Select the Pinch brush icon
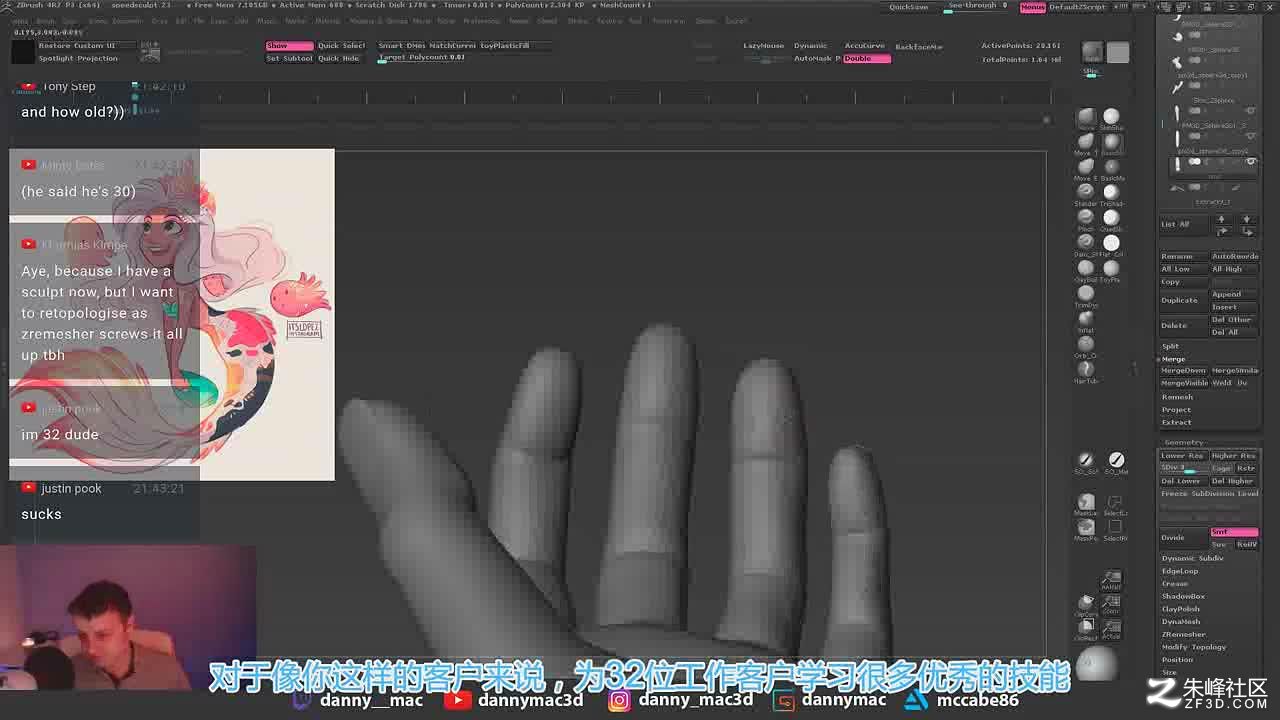 tap(1086, 219)
